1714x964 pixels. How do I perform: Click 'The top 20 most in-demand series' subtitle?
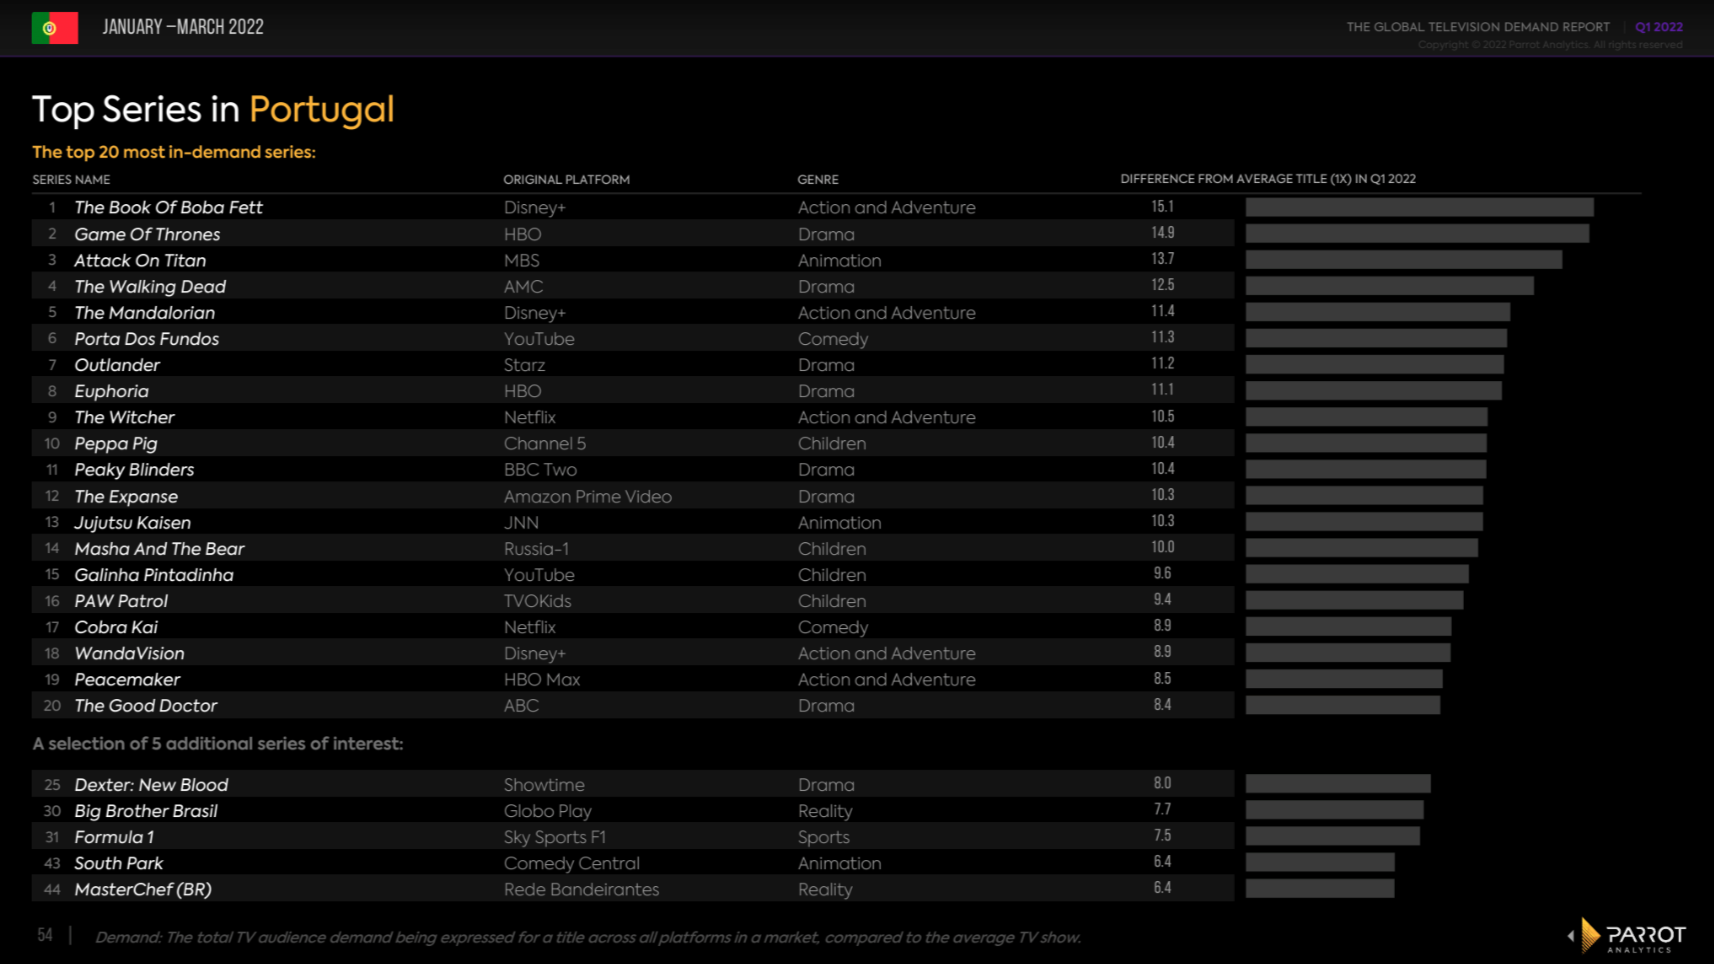coord(174,152)
